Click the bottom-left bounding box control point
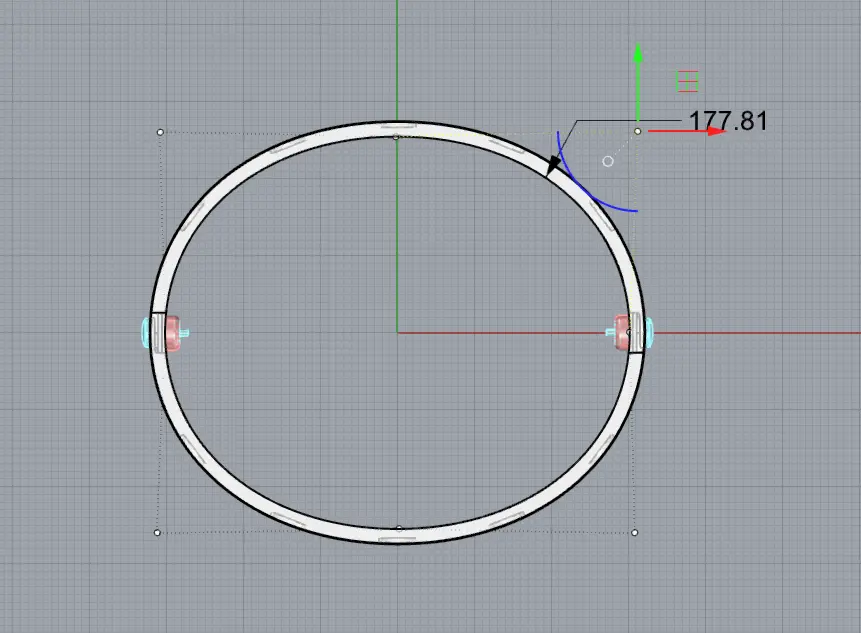This screenshot has width=861, height=633. tap(157, 533)
